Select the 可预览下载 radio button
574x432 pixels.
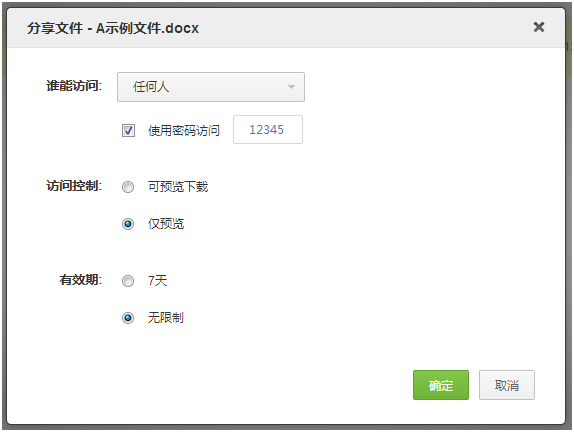pyautogui.click(x=128, y=187)
